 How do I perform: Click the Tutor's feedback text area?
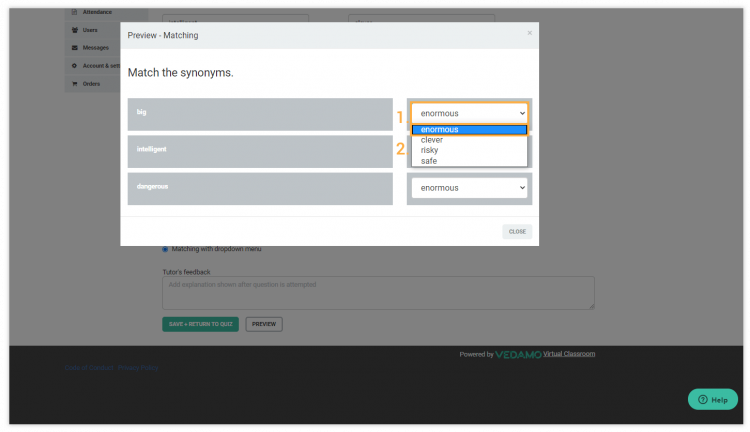(x=378, y=293)
